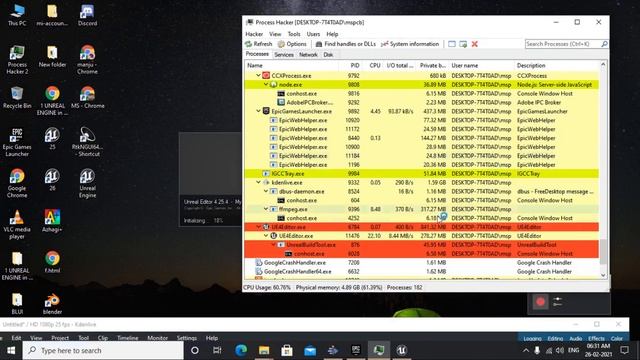This screenshot has height=360, width=640.
Task: Collapse the CCXProcess.exe tree node
Action: (x=258, y=76)
